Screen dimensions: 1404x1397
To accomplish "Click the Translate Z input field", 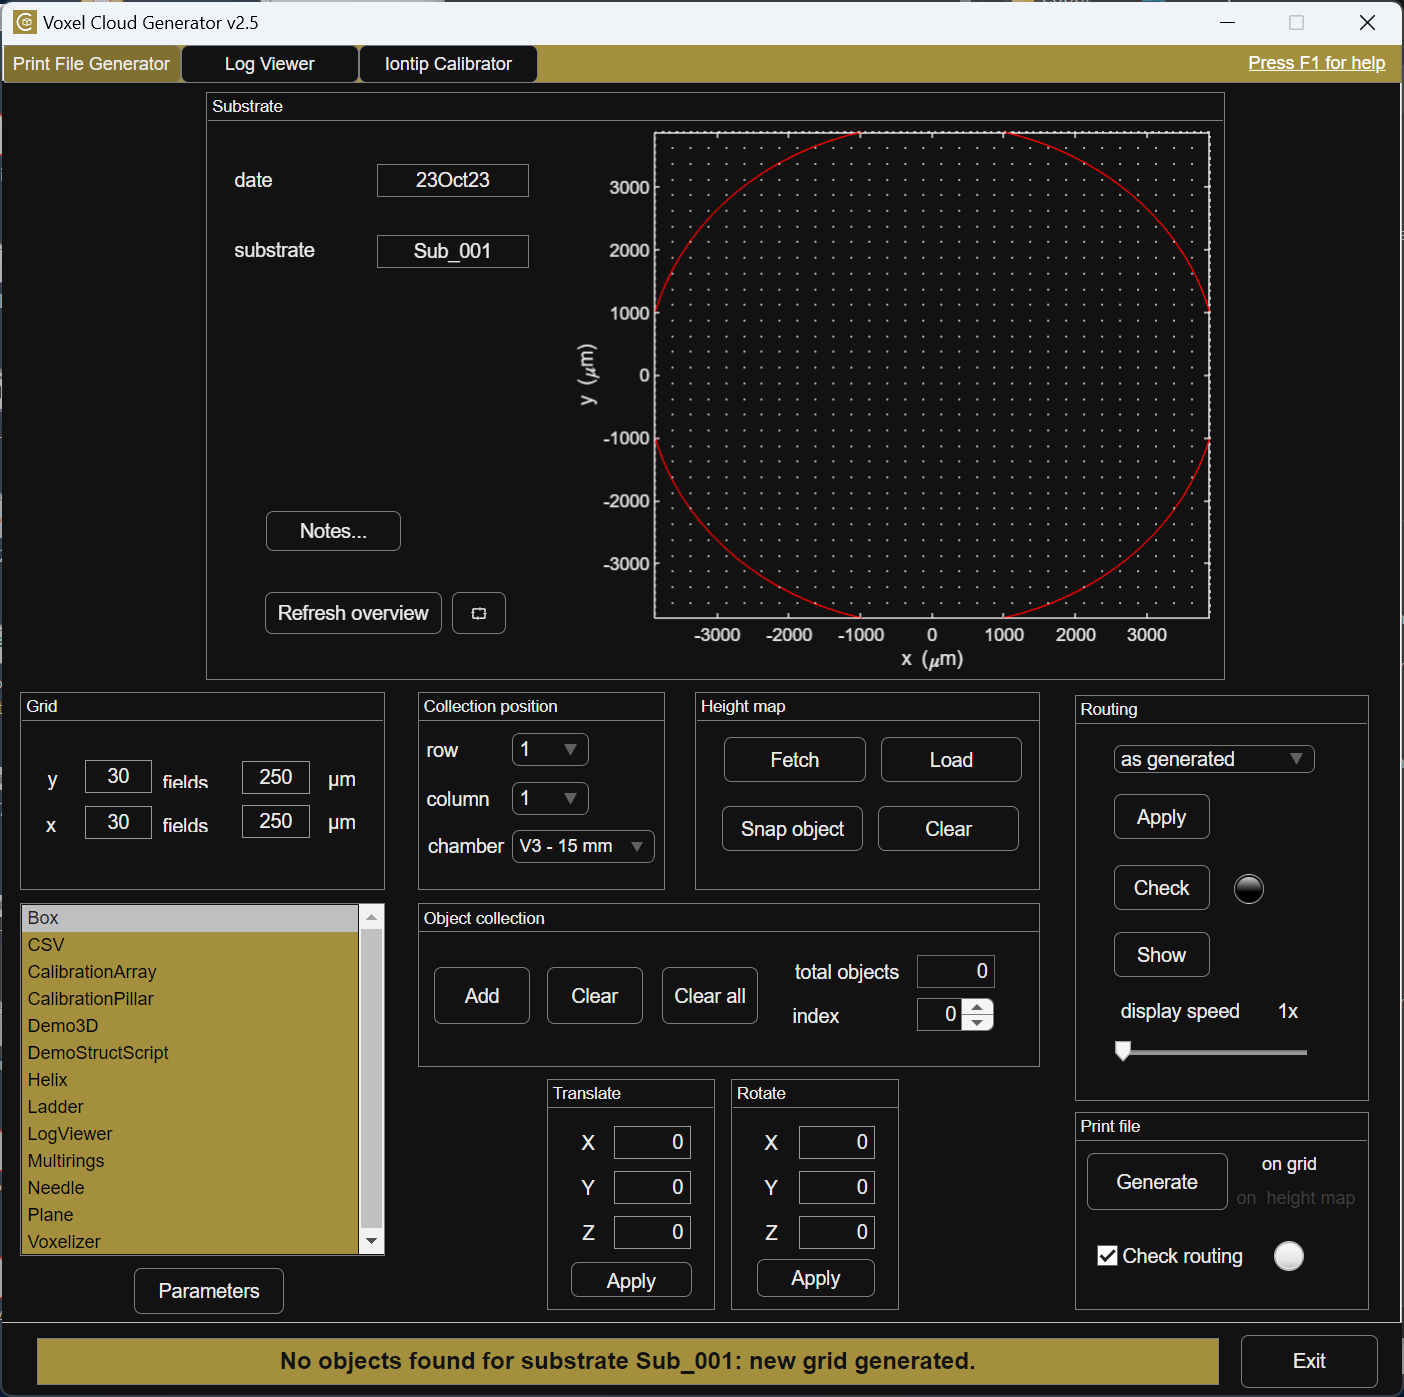I will pyautogui.click(x=652, y=1232).
